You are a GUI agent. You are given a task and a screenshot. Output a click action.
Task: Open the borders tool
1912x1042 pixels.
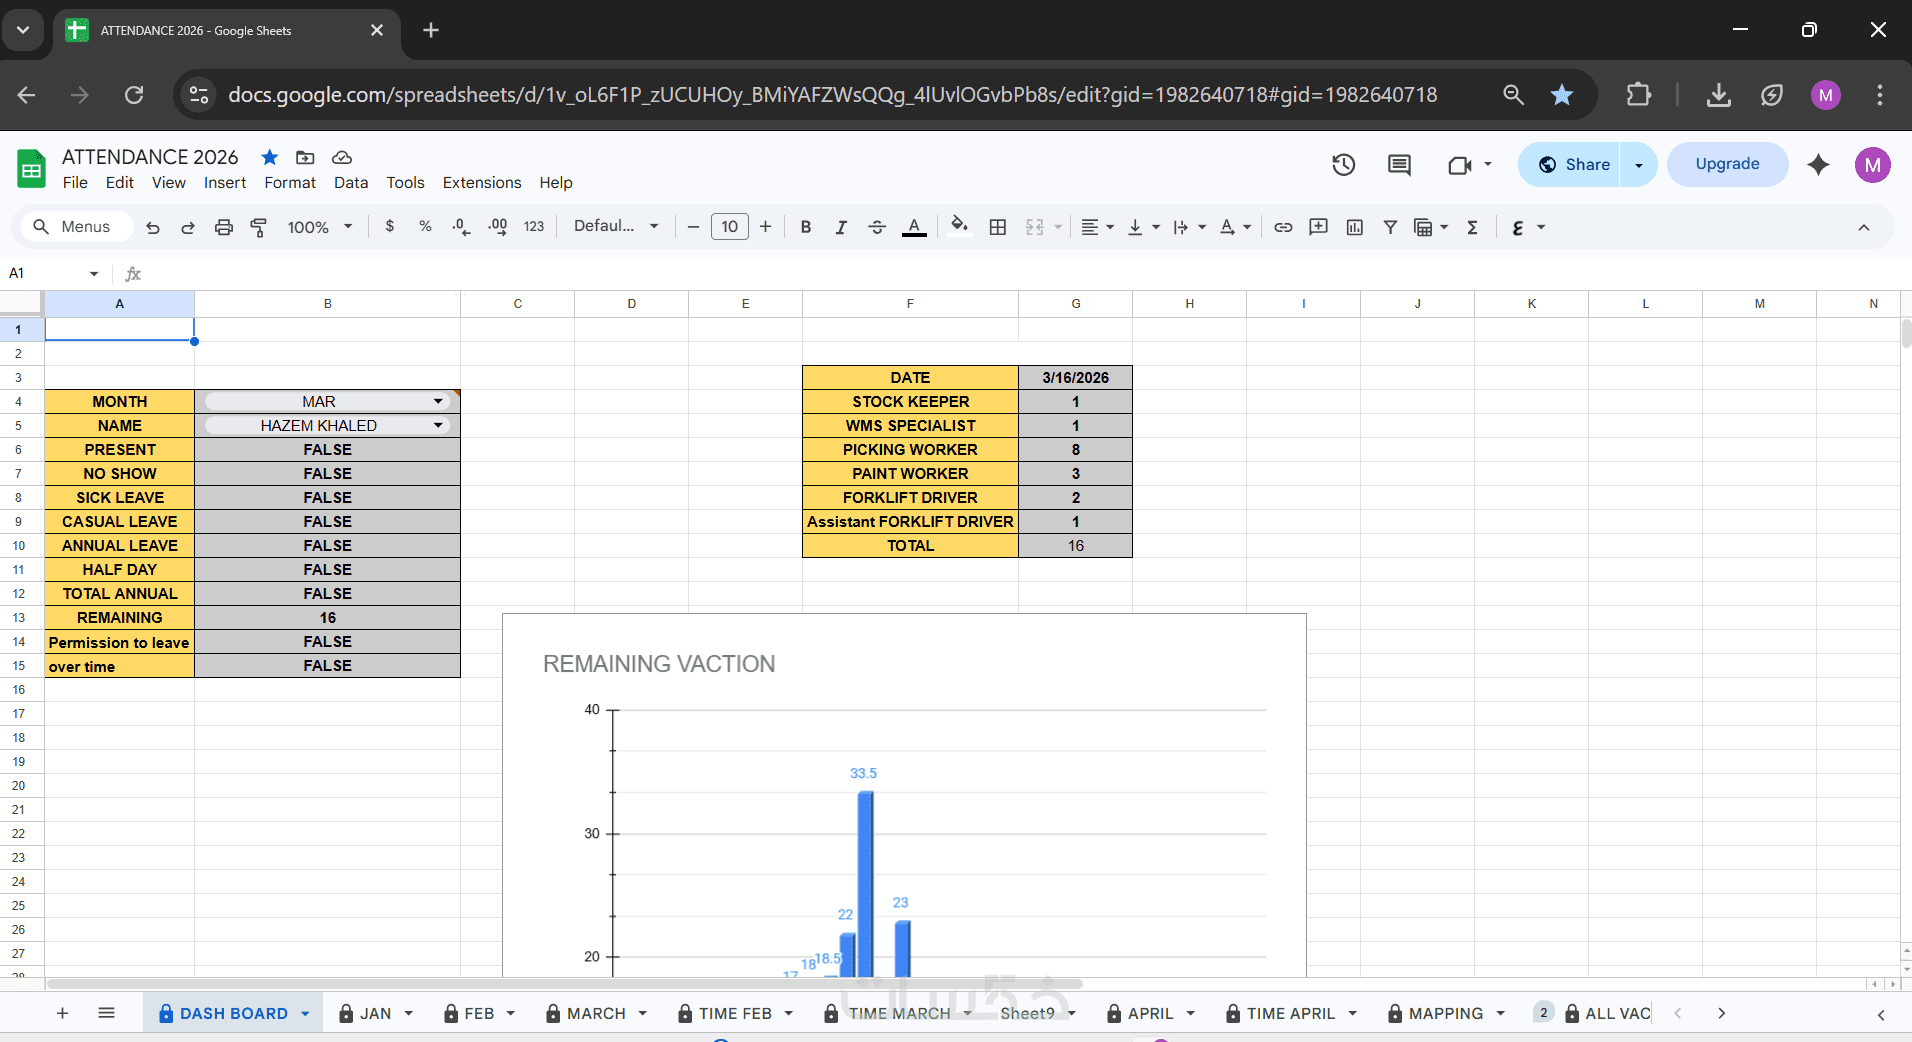[x=997, y=227]
